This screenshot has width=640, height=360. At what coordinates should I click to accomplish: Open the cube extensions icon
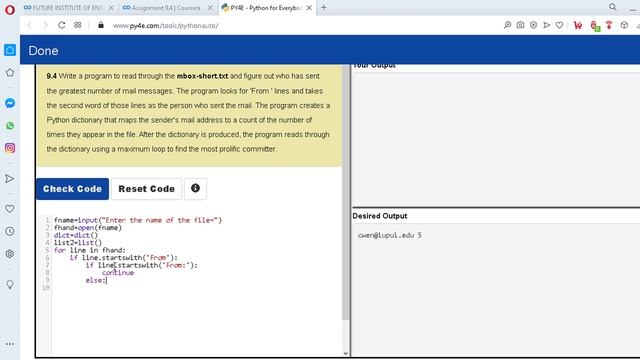tap(624, 25)
